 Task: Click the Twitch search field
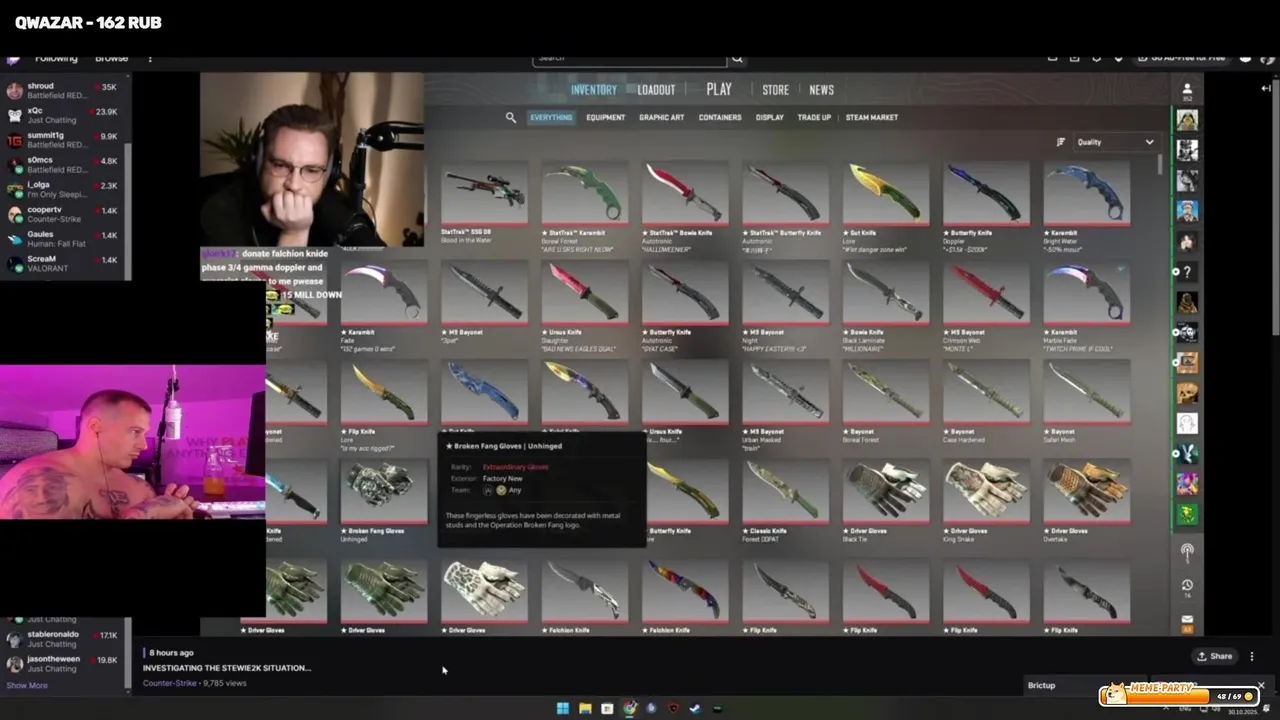tap(629, 59)
